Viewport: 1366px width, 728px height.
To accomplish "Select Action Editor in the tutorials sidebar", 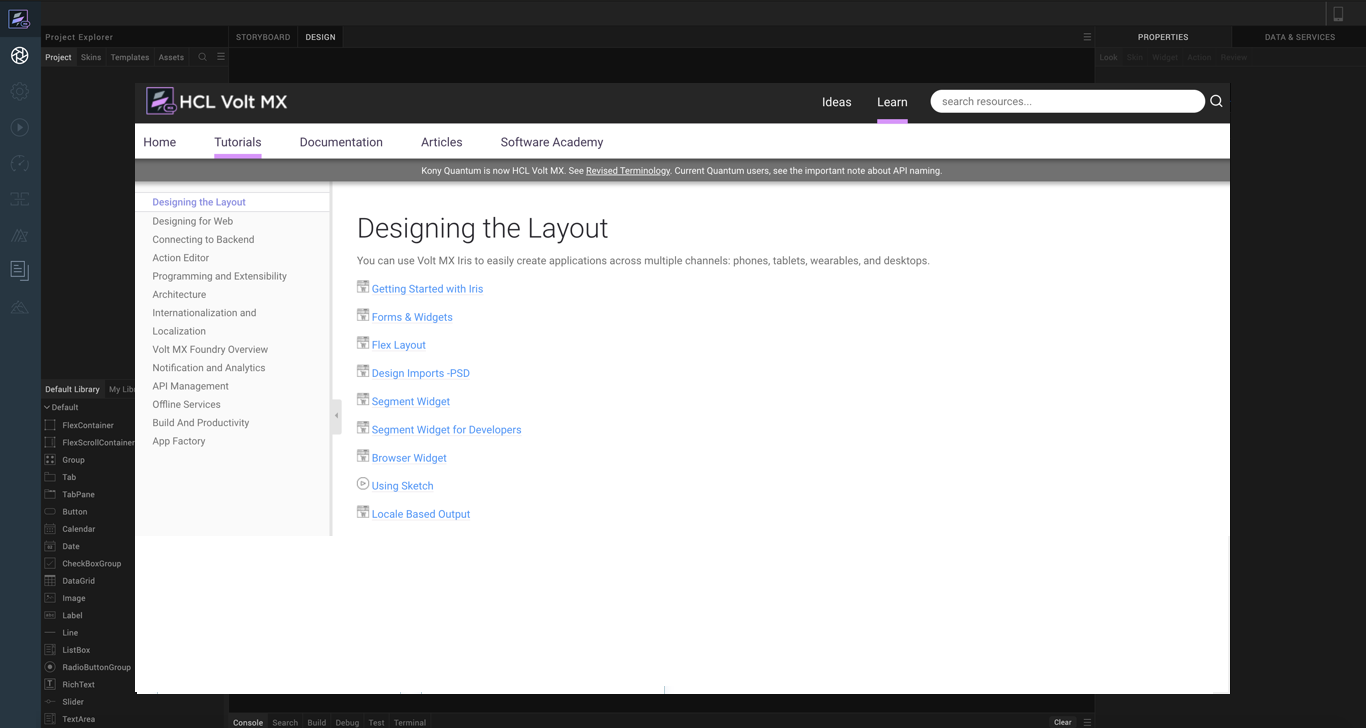I will [181, 258].
